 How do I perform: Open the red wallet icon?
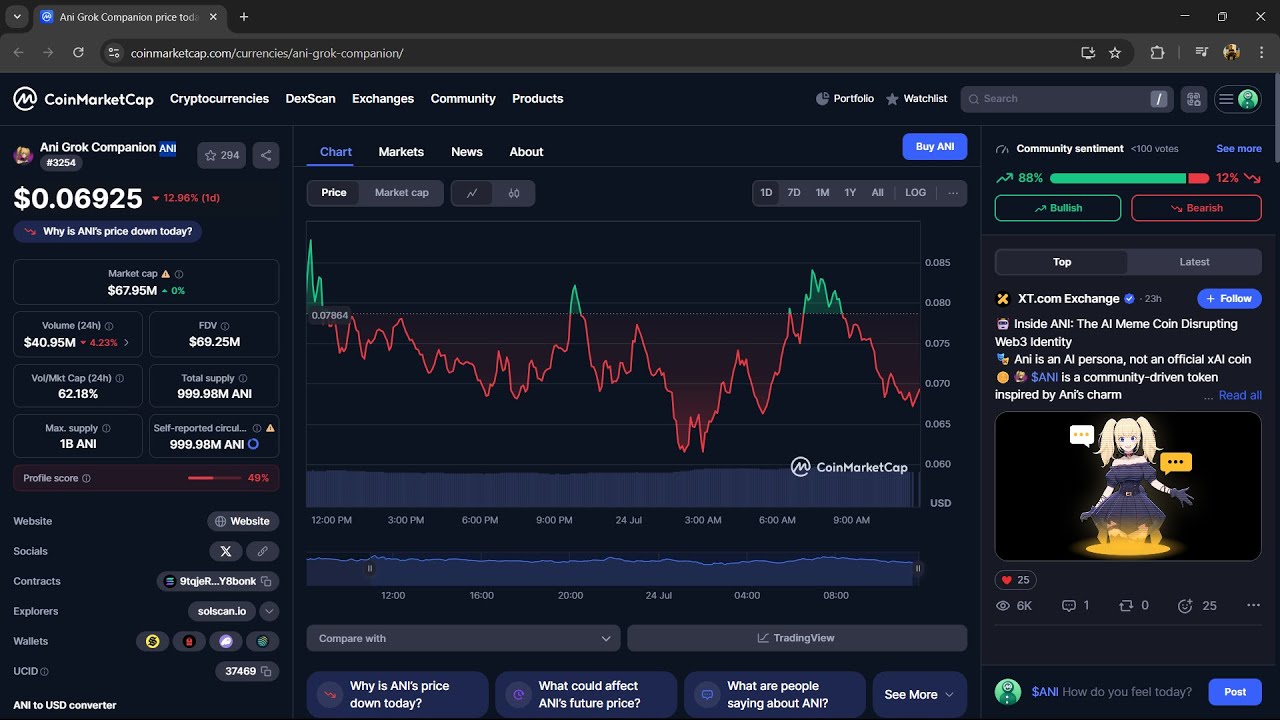click(189, 641)
